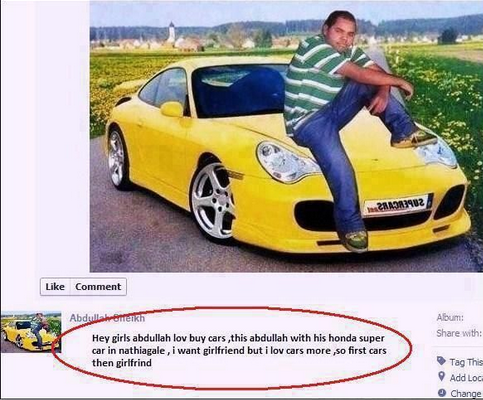Open the Add Location link
Image resolution: width=483 pixels, height=400 pixels.
pyautogui.click(x=466, y=378)
